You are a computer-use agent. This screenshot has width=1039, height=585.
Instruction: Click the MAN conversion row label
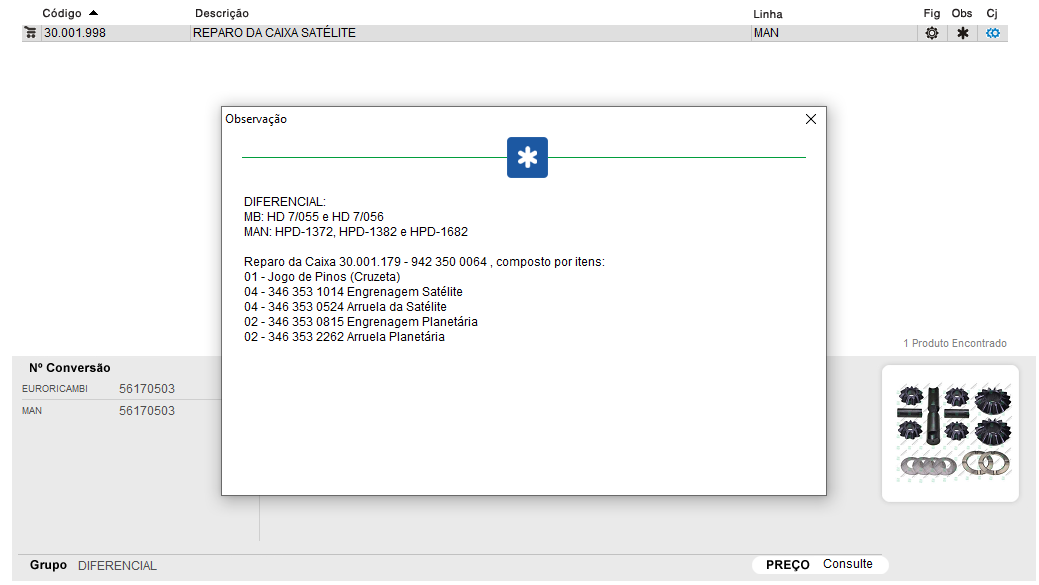pos(32,411)
